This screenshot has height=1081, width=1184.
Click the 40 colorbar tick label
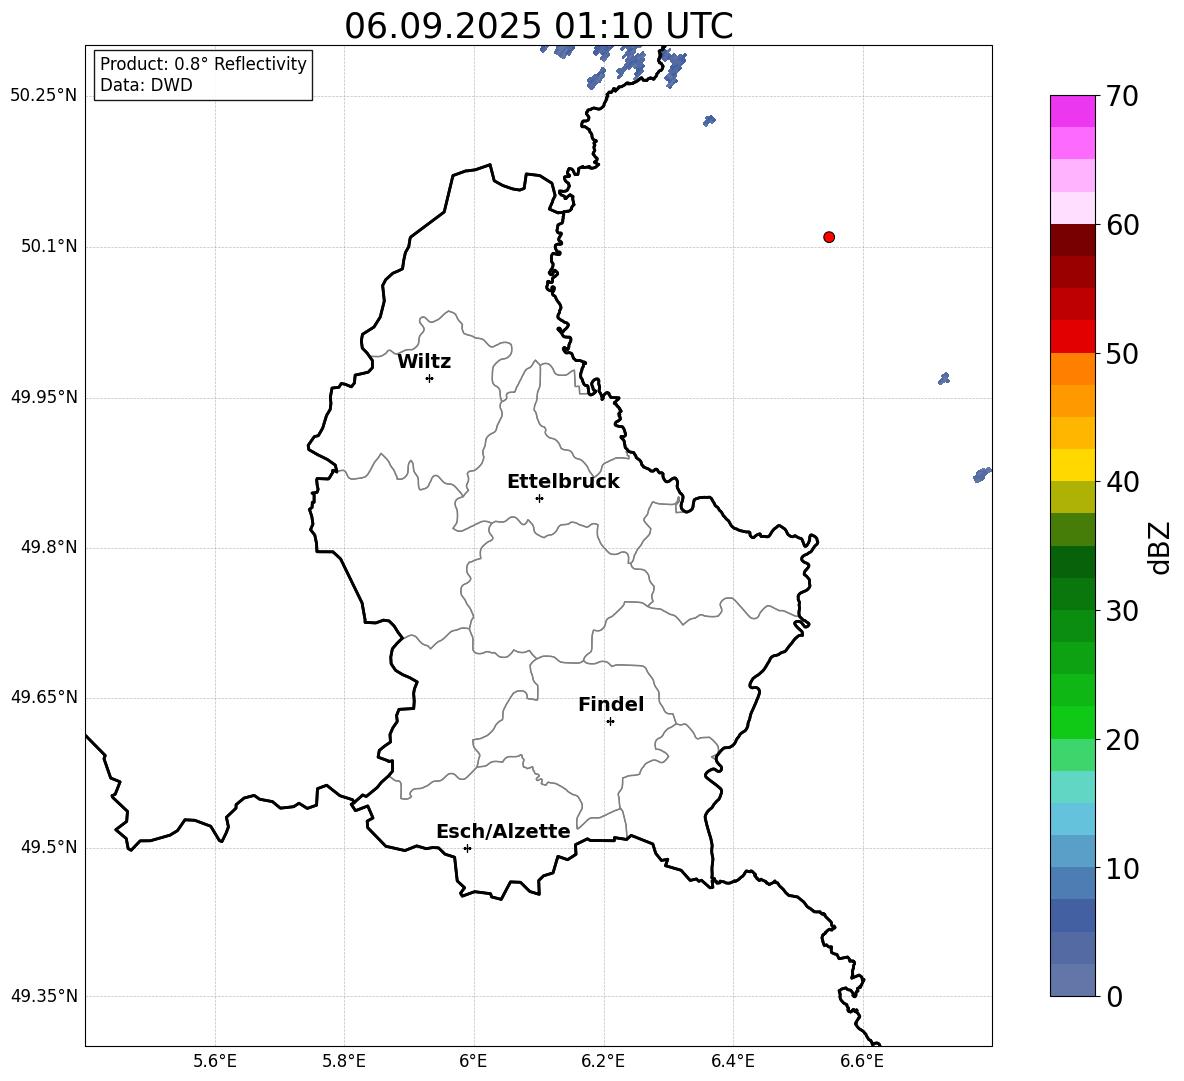[1122, 482]
